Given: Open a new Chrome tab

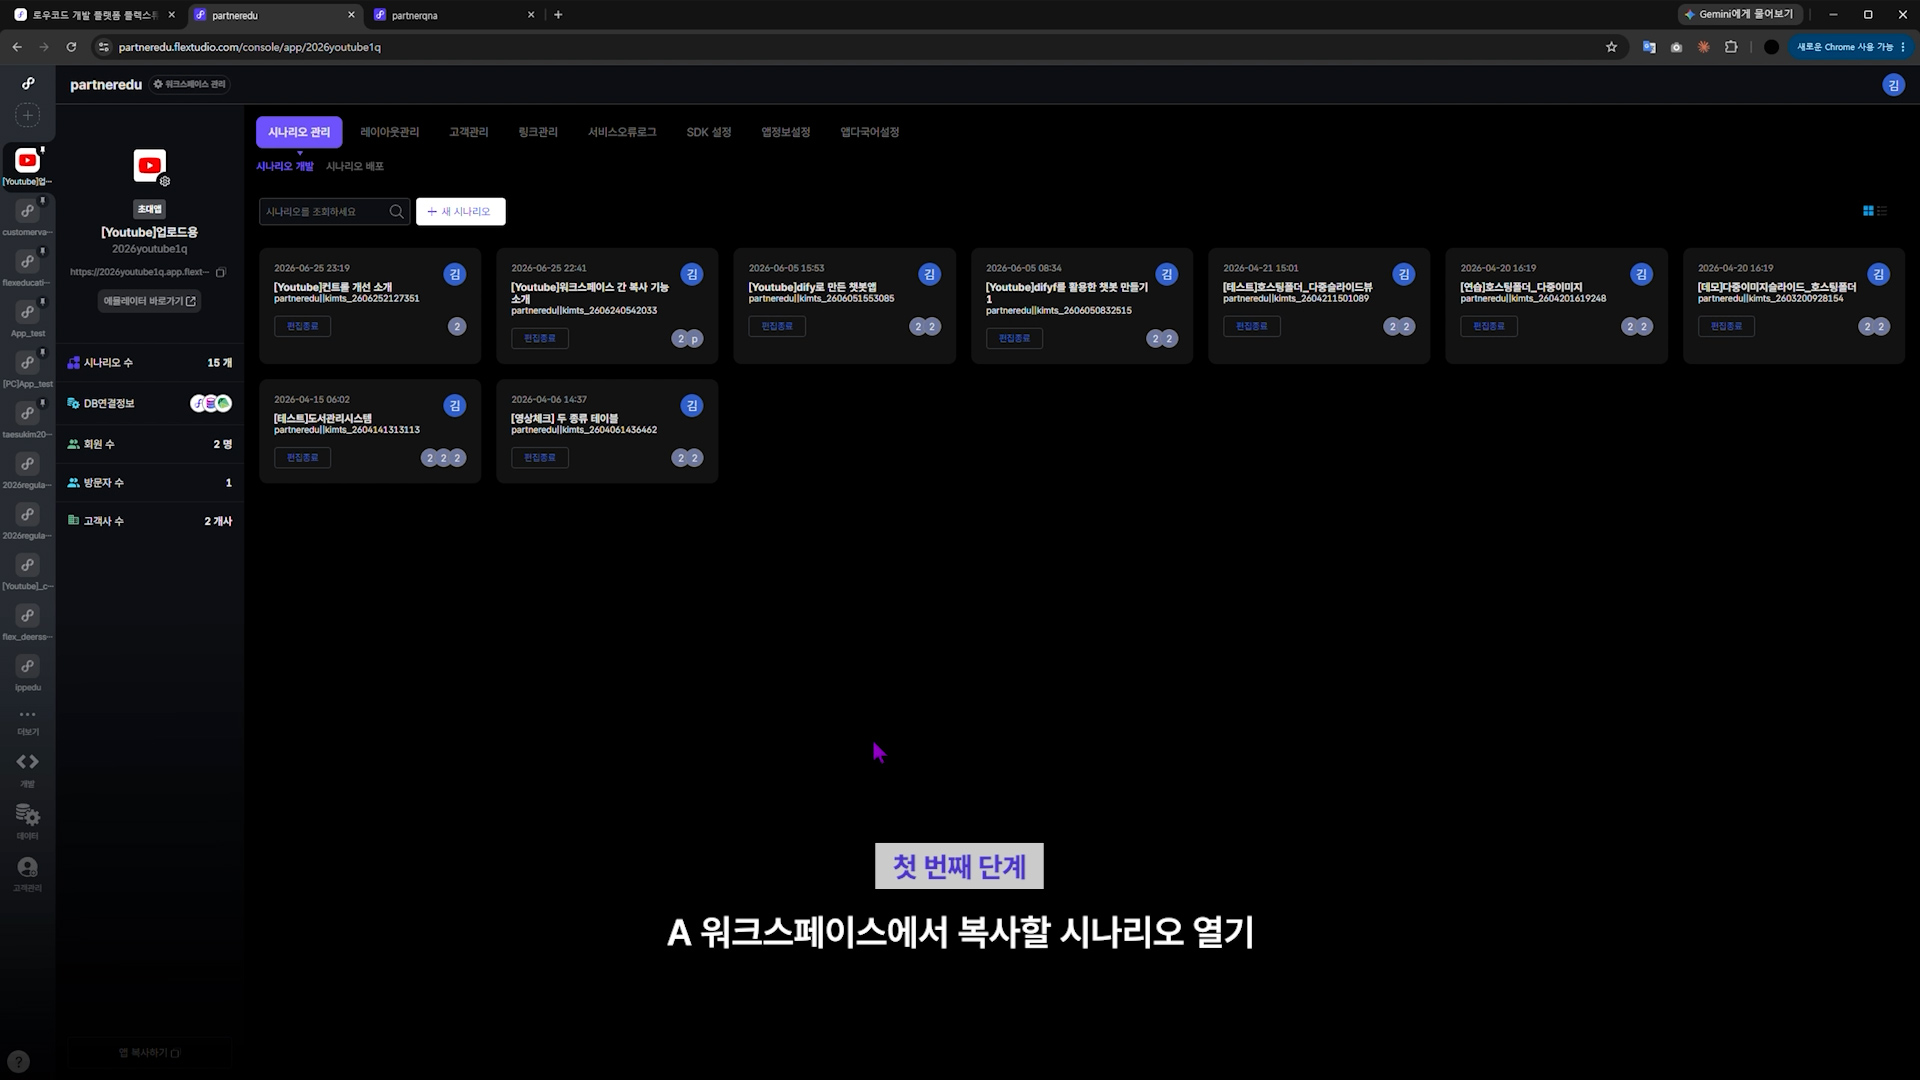Looking at the screenshot, I should click(558, 15).
